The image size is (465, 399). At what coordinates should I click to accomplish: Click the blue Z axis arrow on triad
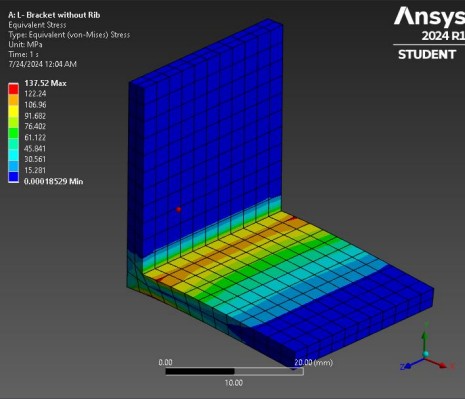[x=412, y=364]
